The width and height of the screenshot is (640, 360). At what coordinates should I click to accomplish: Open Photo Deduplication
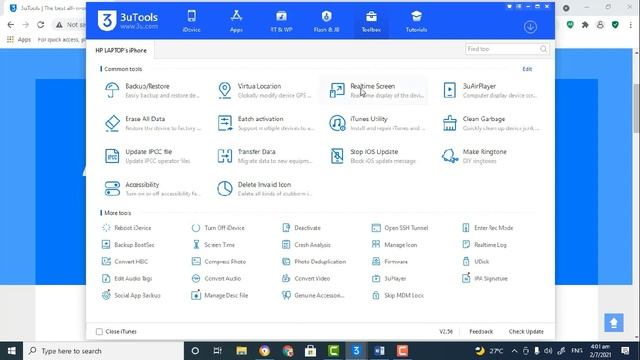click(314, 262)
